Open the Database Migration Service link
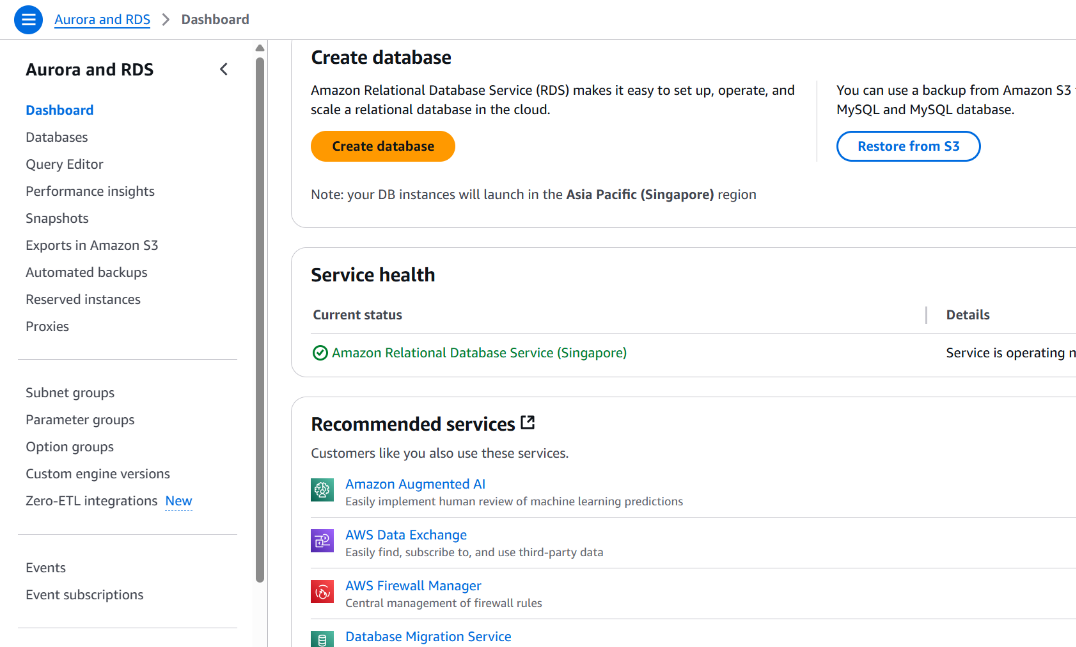 pyautogui.click(x=428, y=637)
